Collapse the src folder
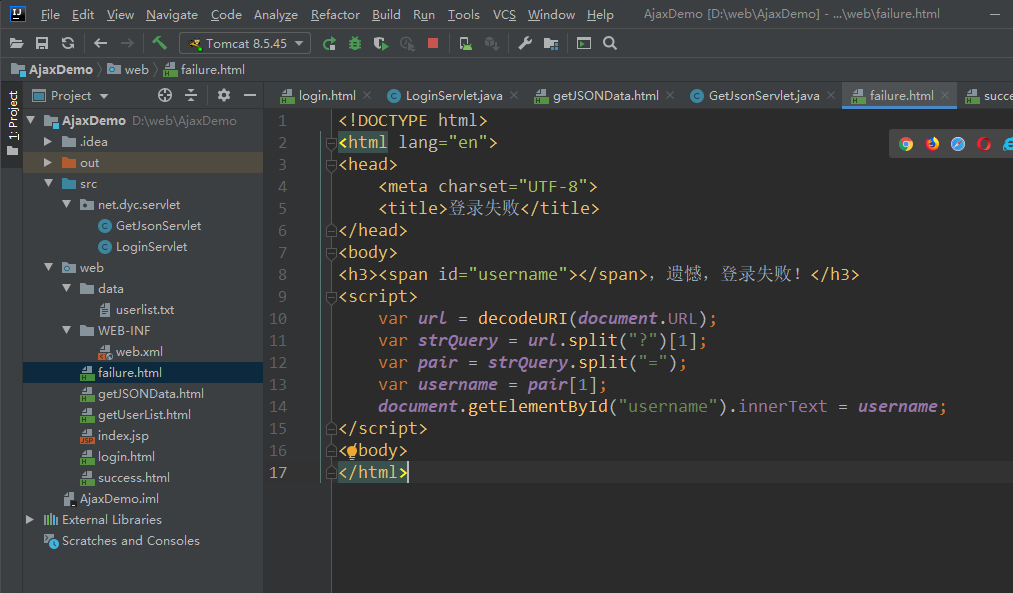 [49, 183]
